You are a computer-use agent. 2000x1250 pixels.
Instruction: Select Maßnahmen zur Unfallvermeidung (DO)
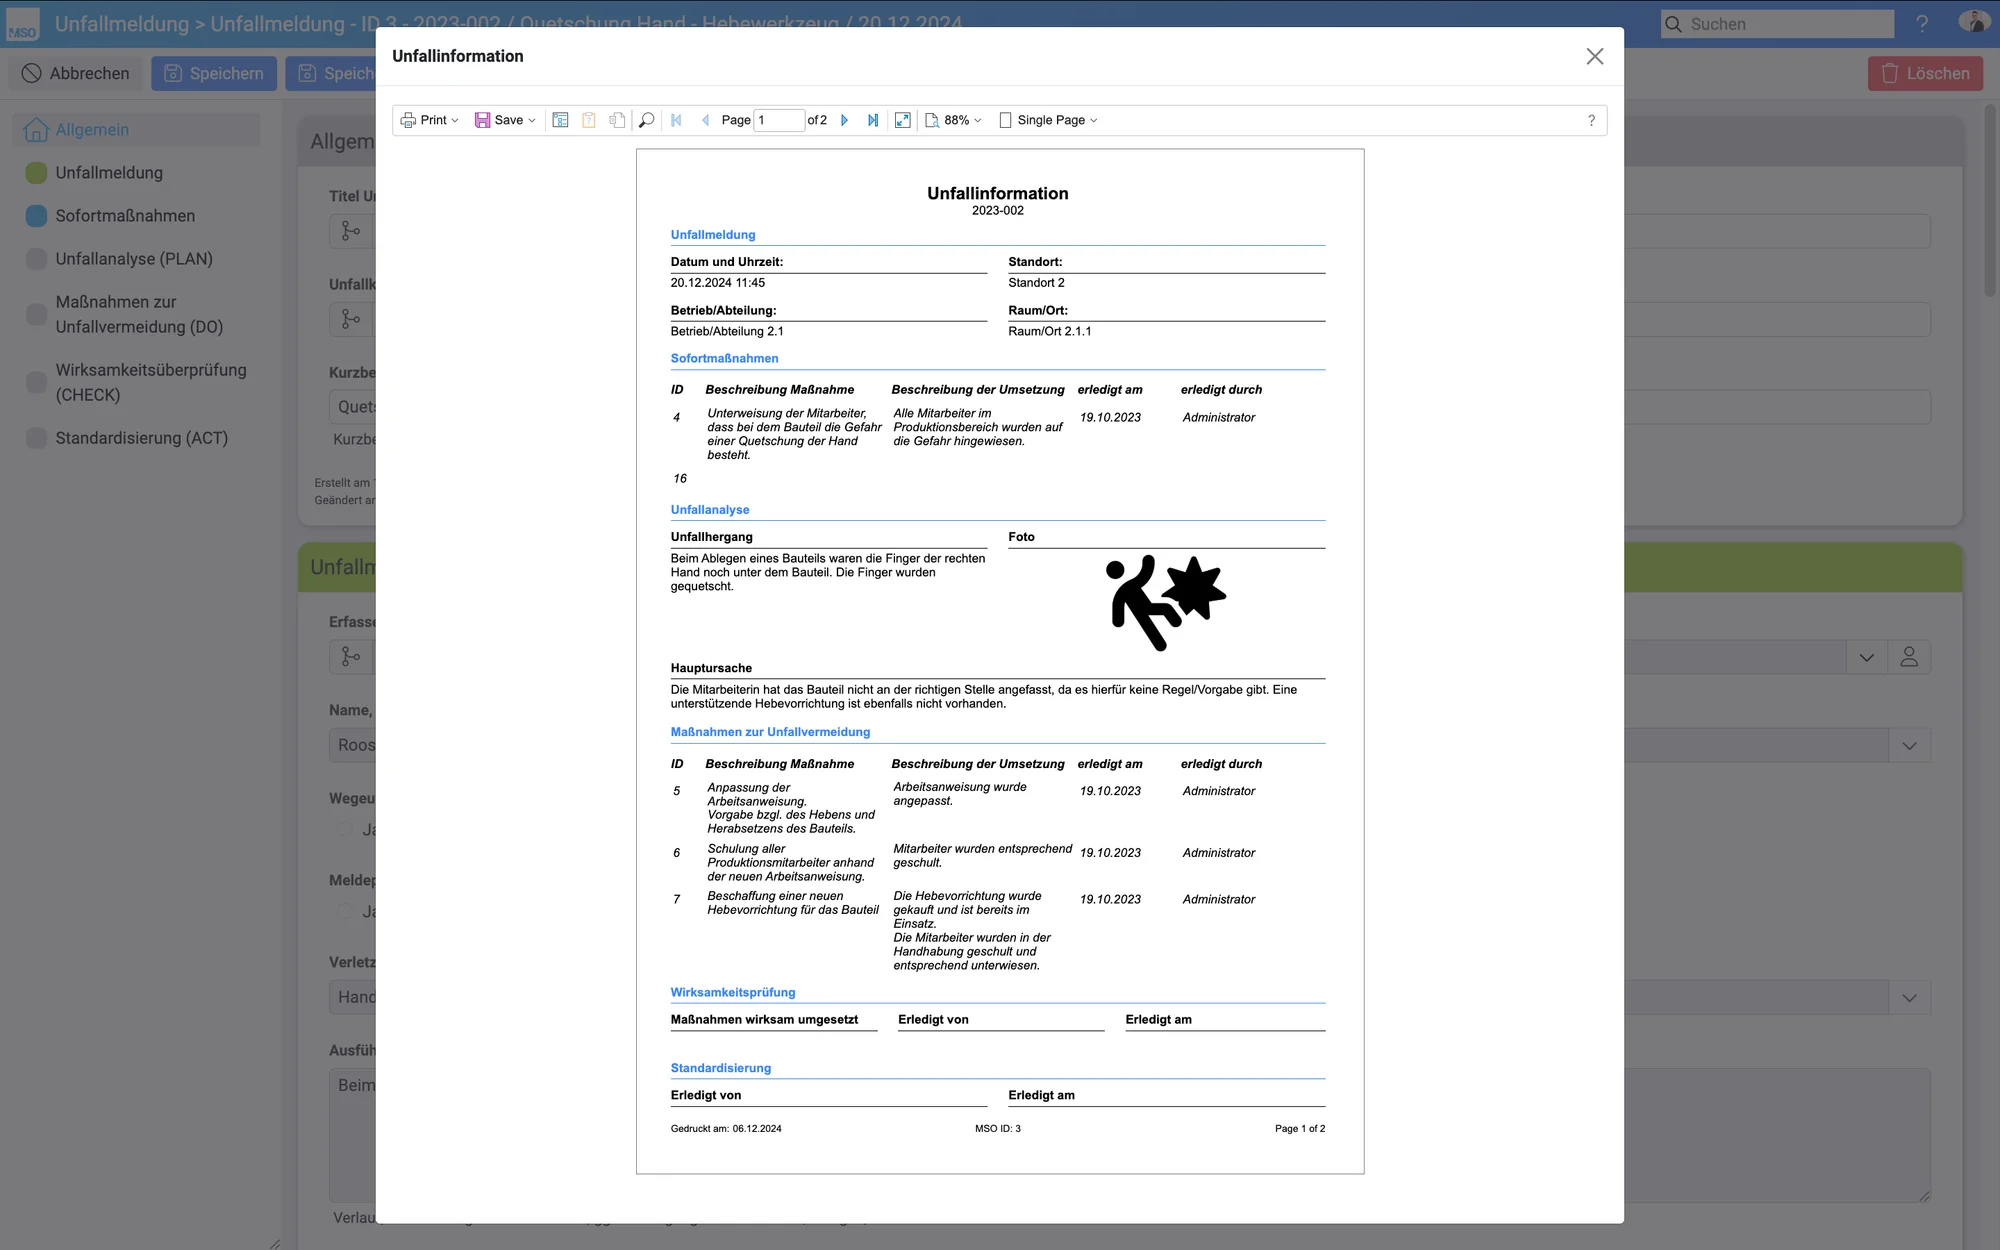coord(139,314)
